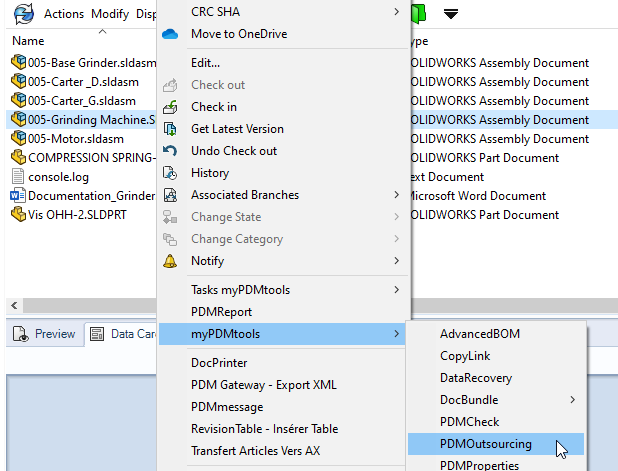This screenshot has height=471, width=618.
Task: Select the AdvancedBOM menu entry
Action: tap(480, 334)
